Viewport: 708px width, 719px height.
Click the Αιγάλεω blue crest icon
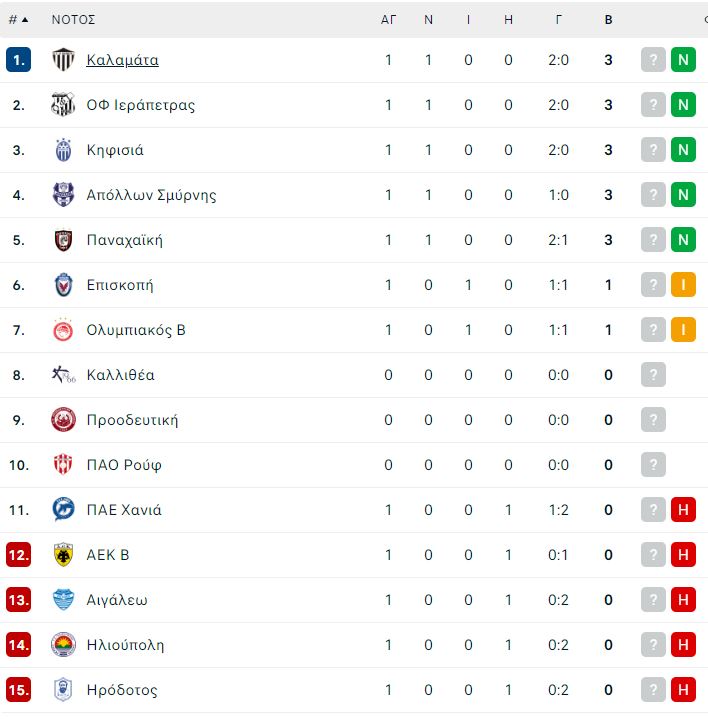pos(63,600)
